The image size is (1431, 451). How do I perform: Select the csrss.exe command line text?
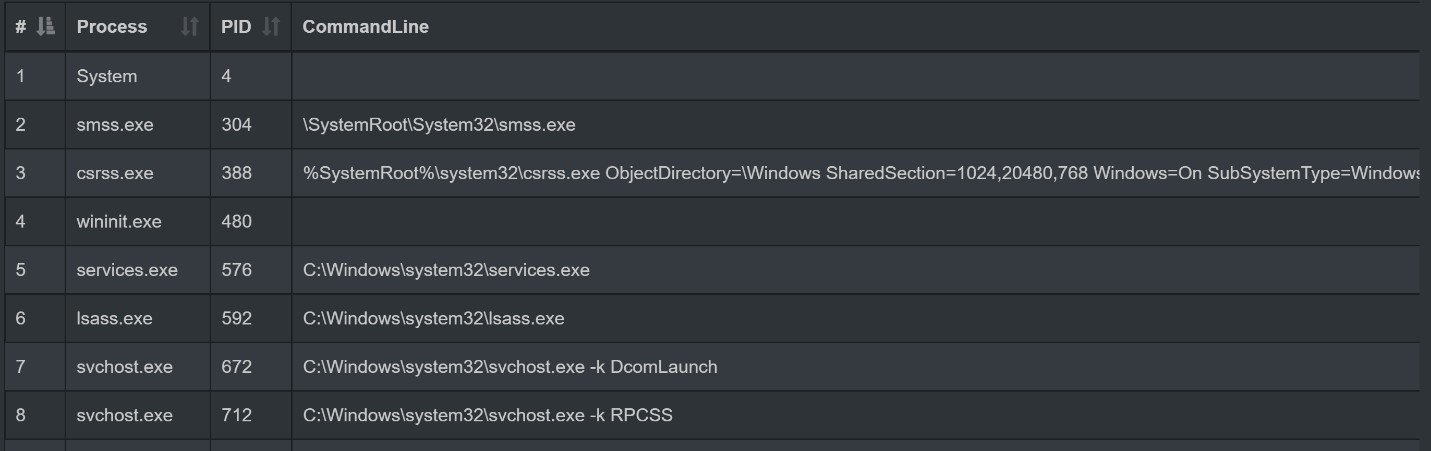861,173
